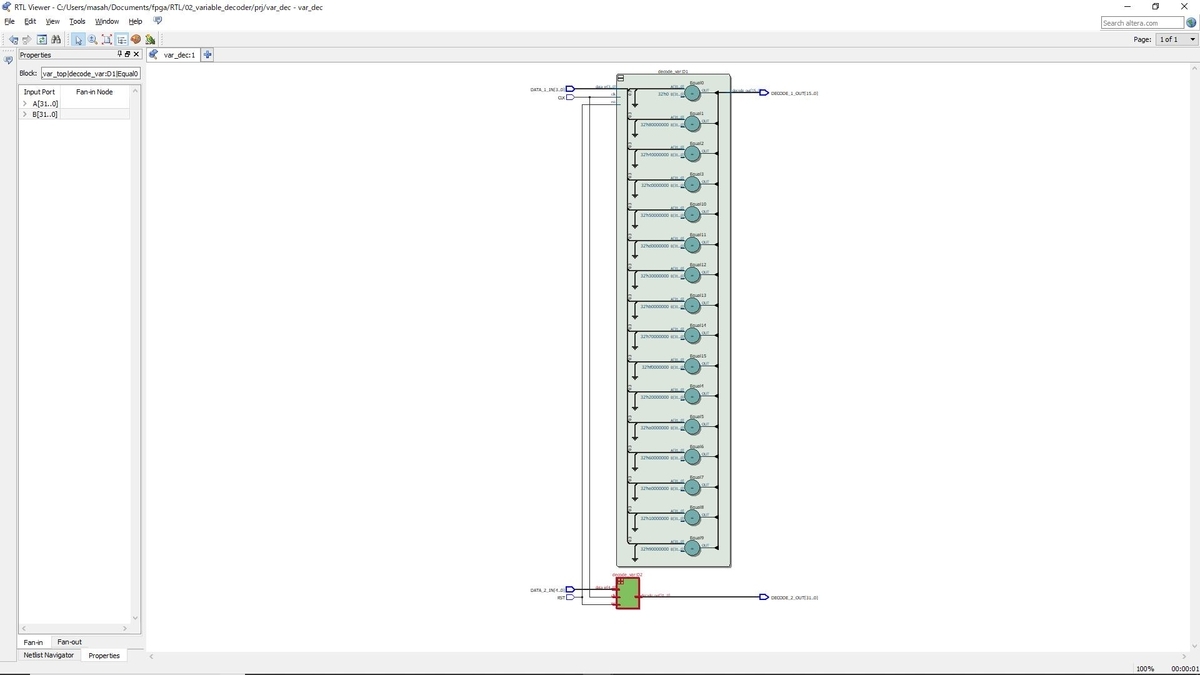The width and height of the screenshot is (1200, 675).
Task: Select the DECODE_2_OUT output port pin
Action: tap(764, 597)
